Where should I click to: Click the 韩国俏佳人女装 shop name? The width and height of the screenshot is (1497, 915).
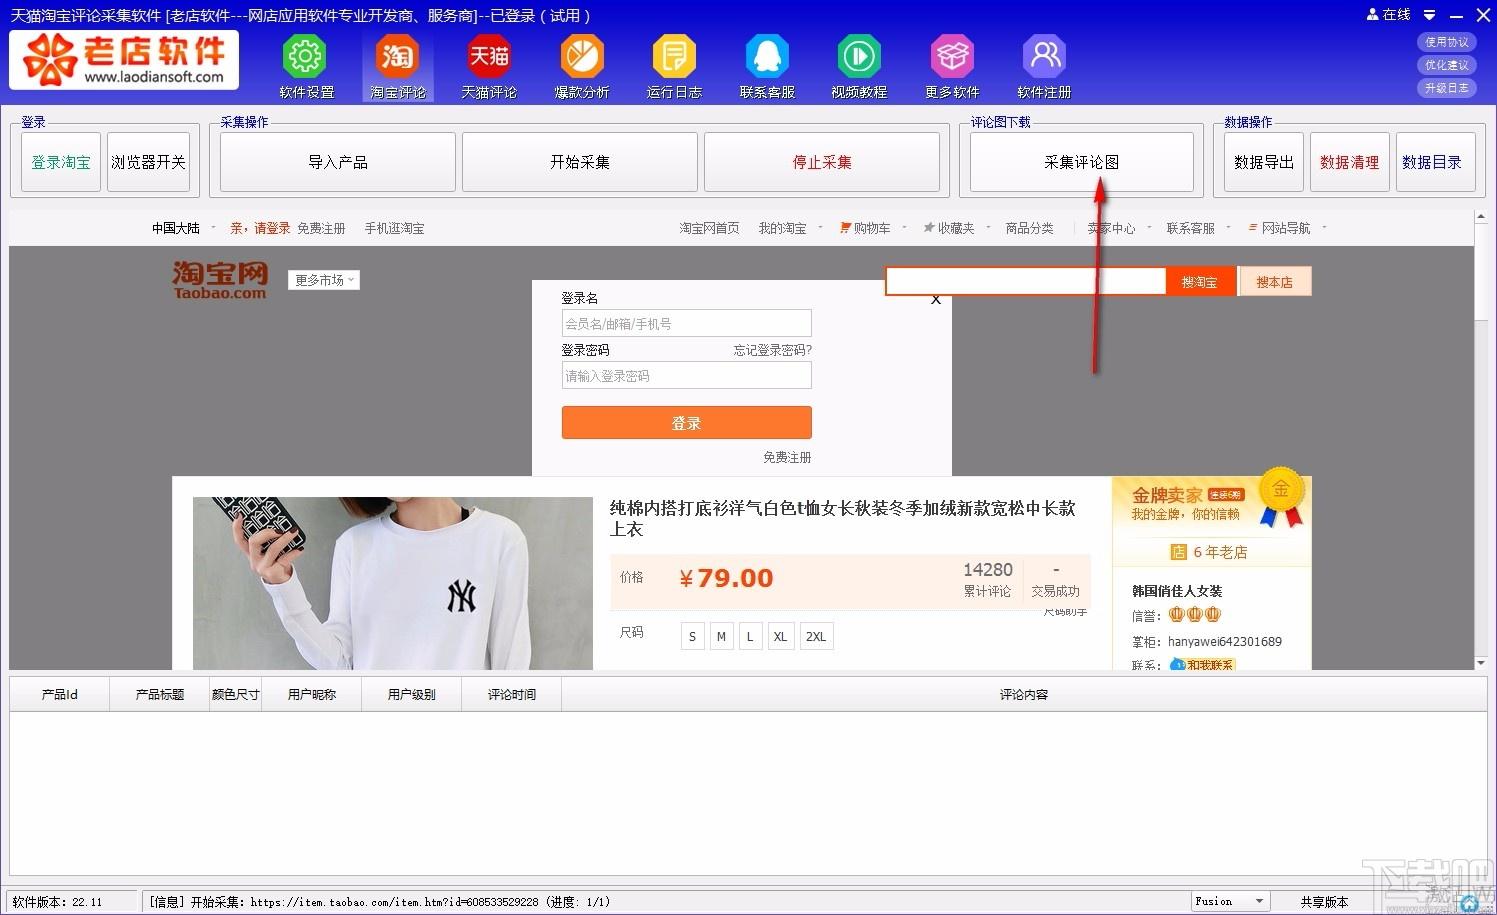1177,591
